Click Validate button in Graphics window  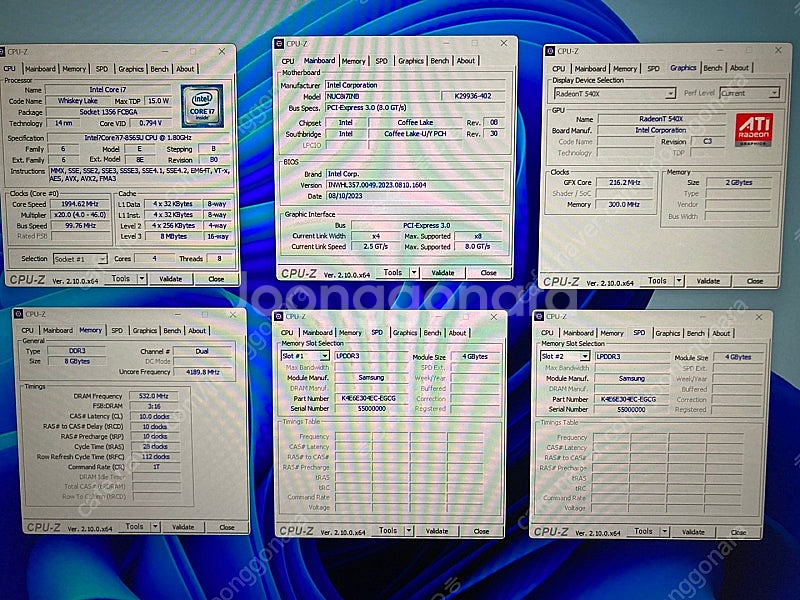[708, 281]
